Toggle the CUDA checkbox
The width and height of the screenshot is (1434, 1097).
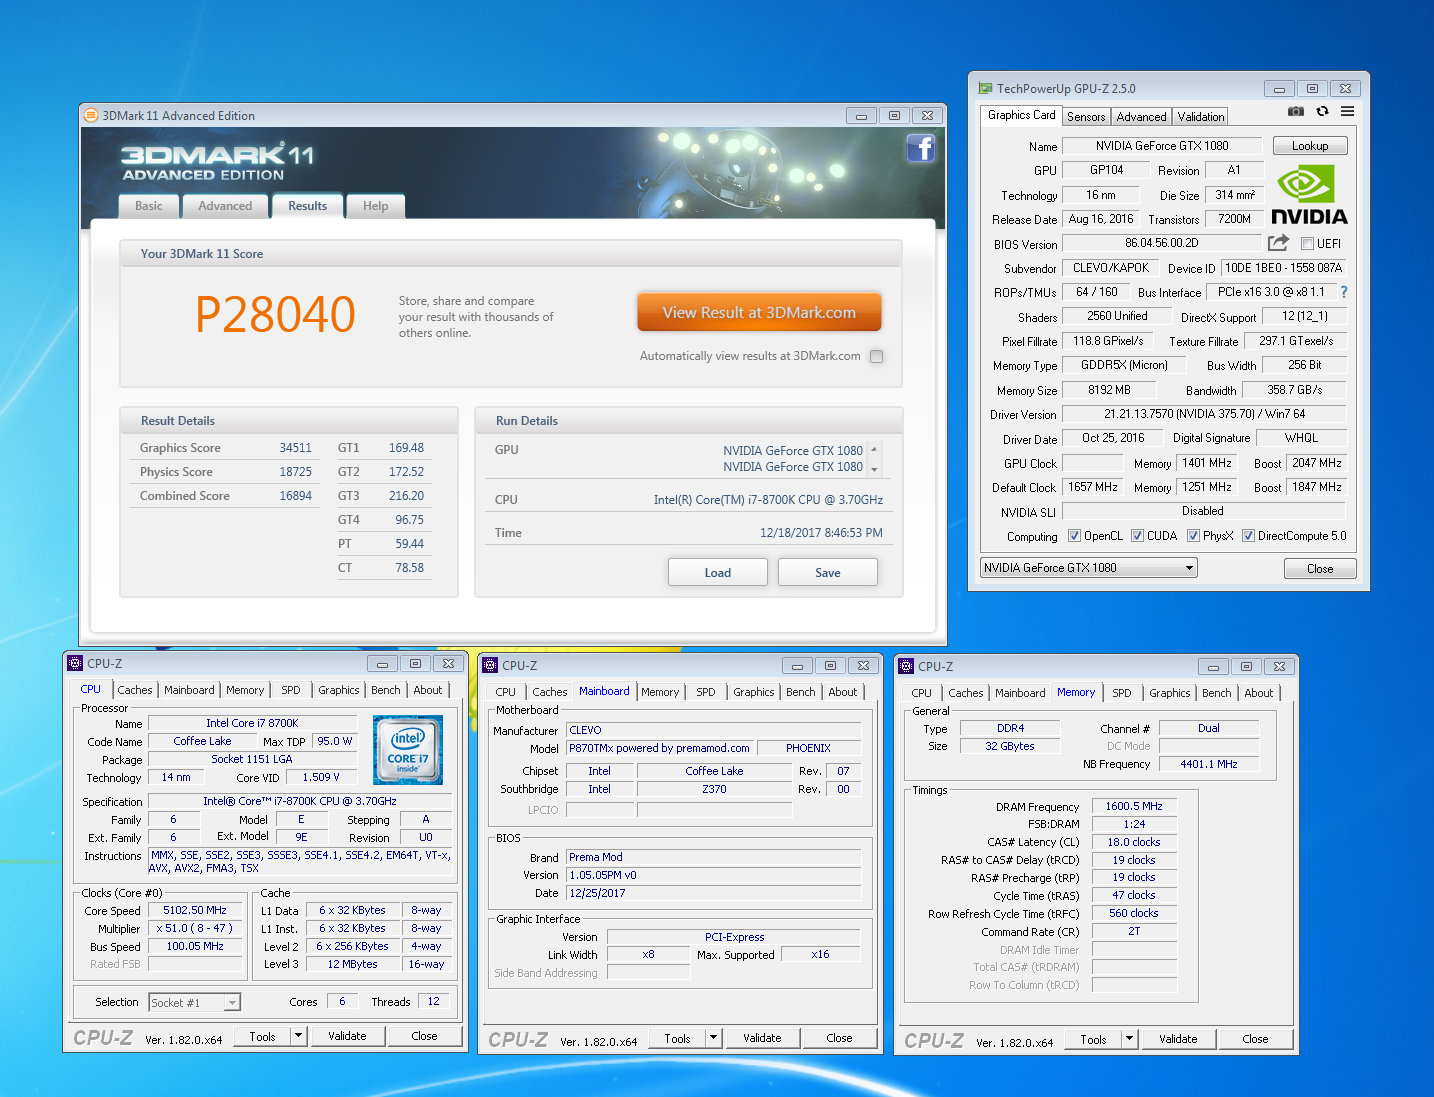[1137, 536]
